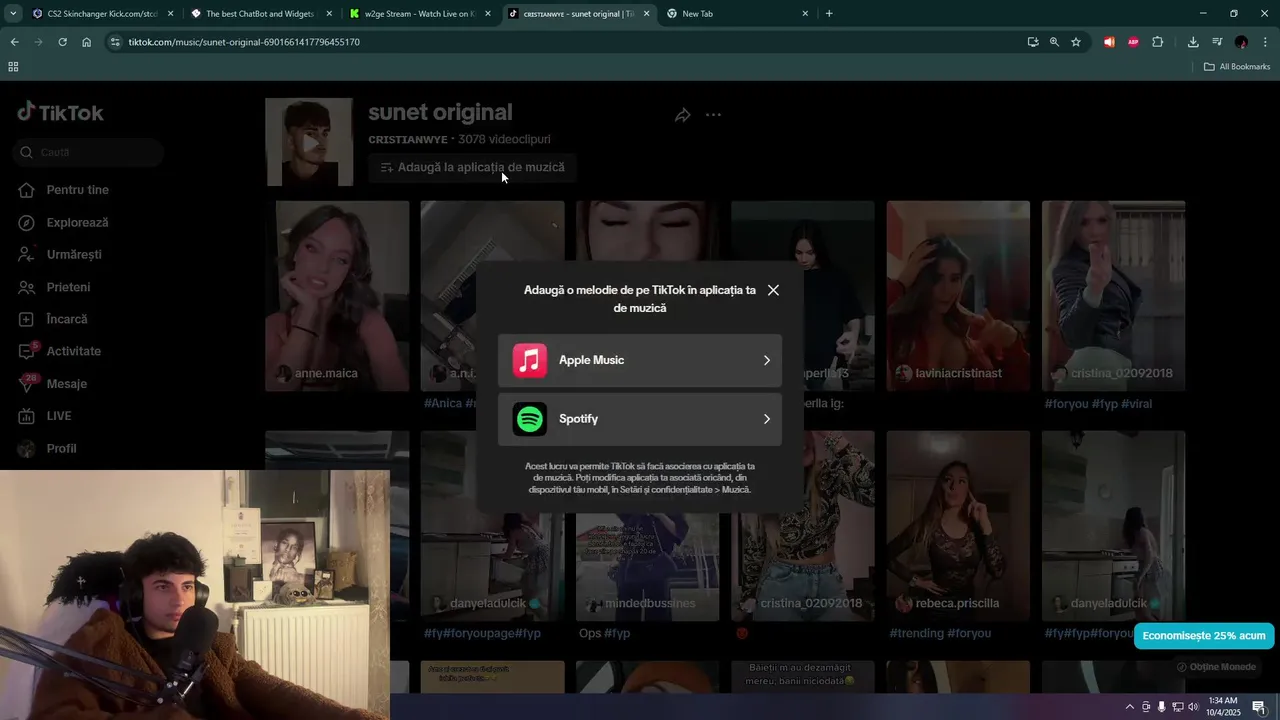Screen dimensions: 1280x720
Task: Open rebeca.priscilla video thumbnail
Action: [x=958, y=526]
